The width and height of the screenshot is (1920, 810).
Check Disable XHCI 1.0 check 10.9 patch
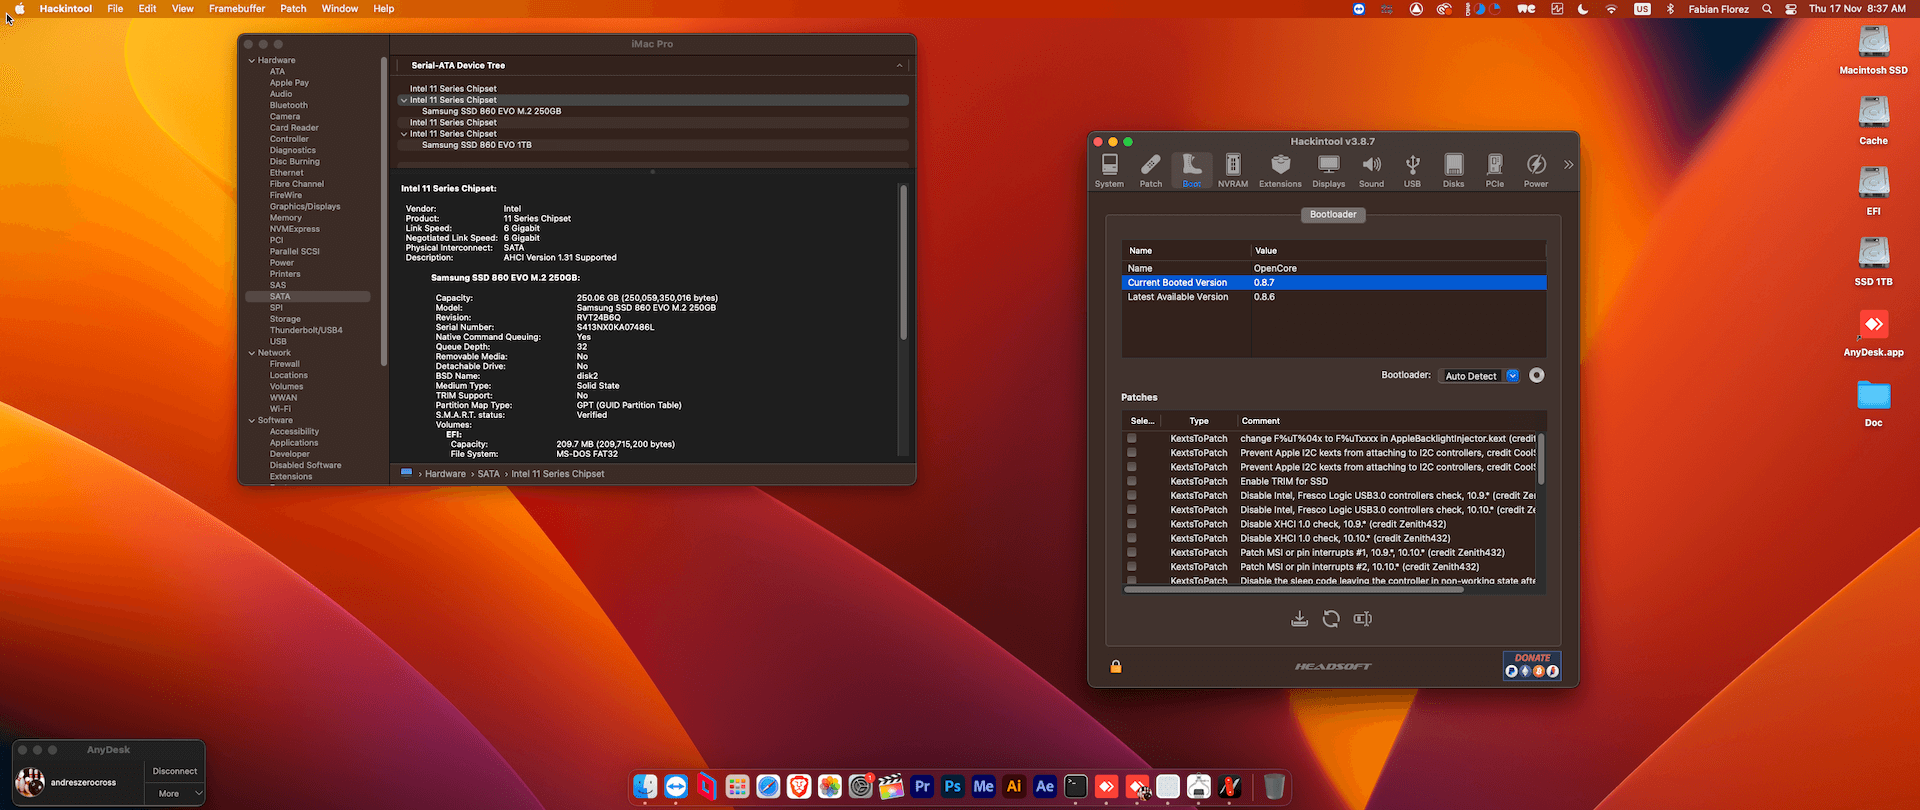1132,524
